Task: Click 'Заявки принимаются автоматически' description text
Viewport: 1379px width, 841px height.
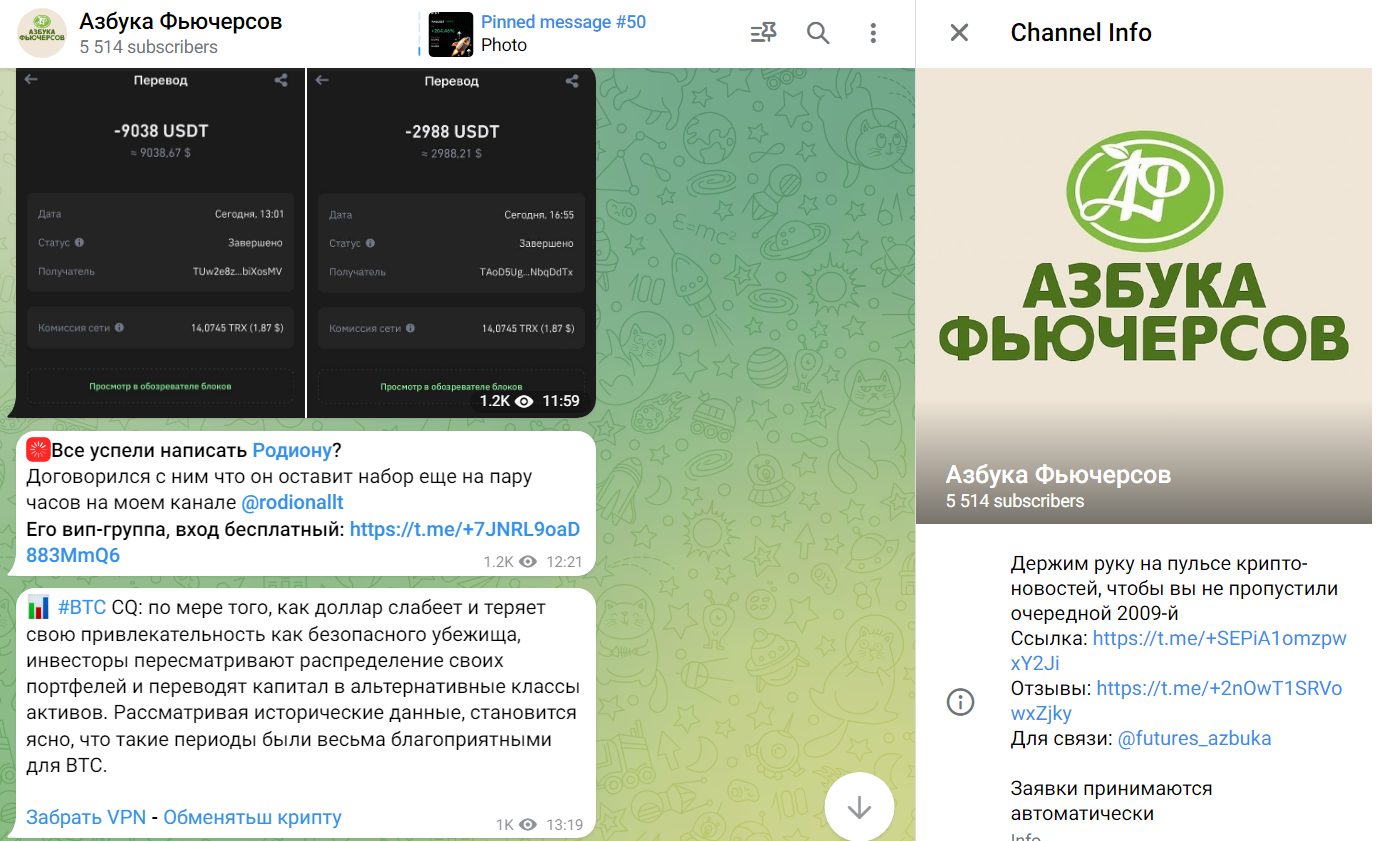Action: coord(1111,801)
